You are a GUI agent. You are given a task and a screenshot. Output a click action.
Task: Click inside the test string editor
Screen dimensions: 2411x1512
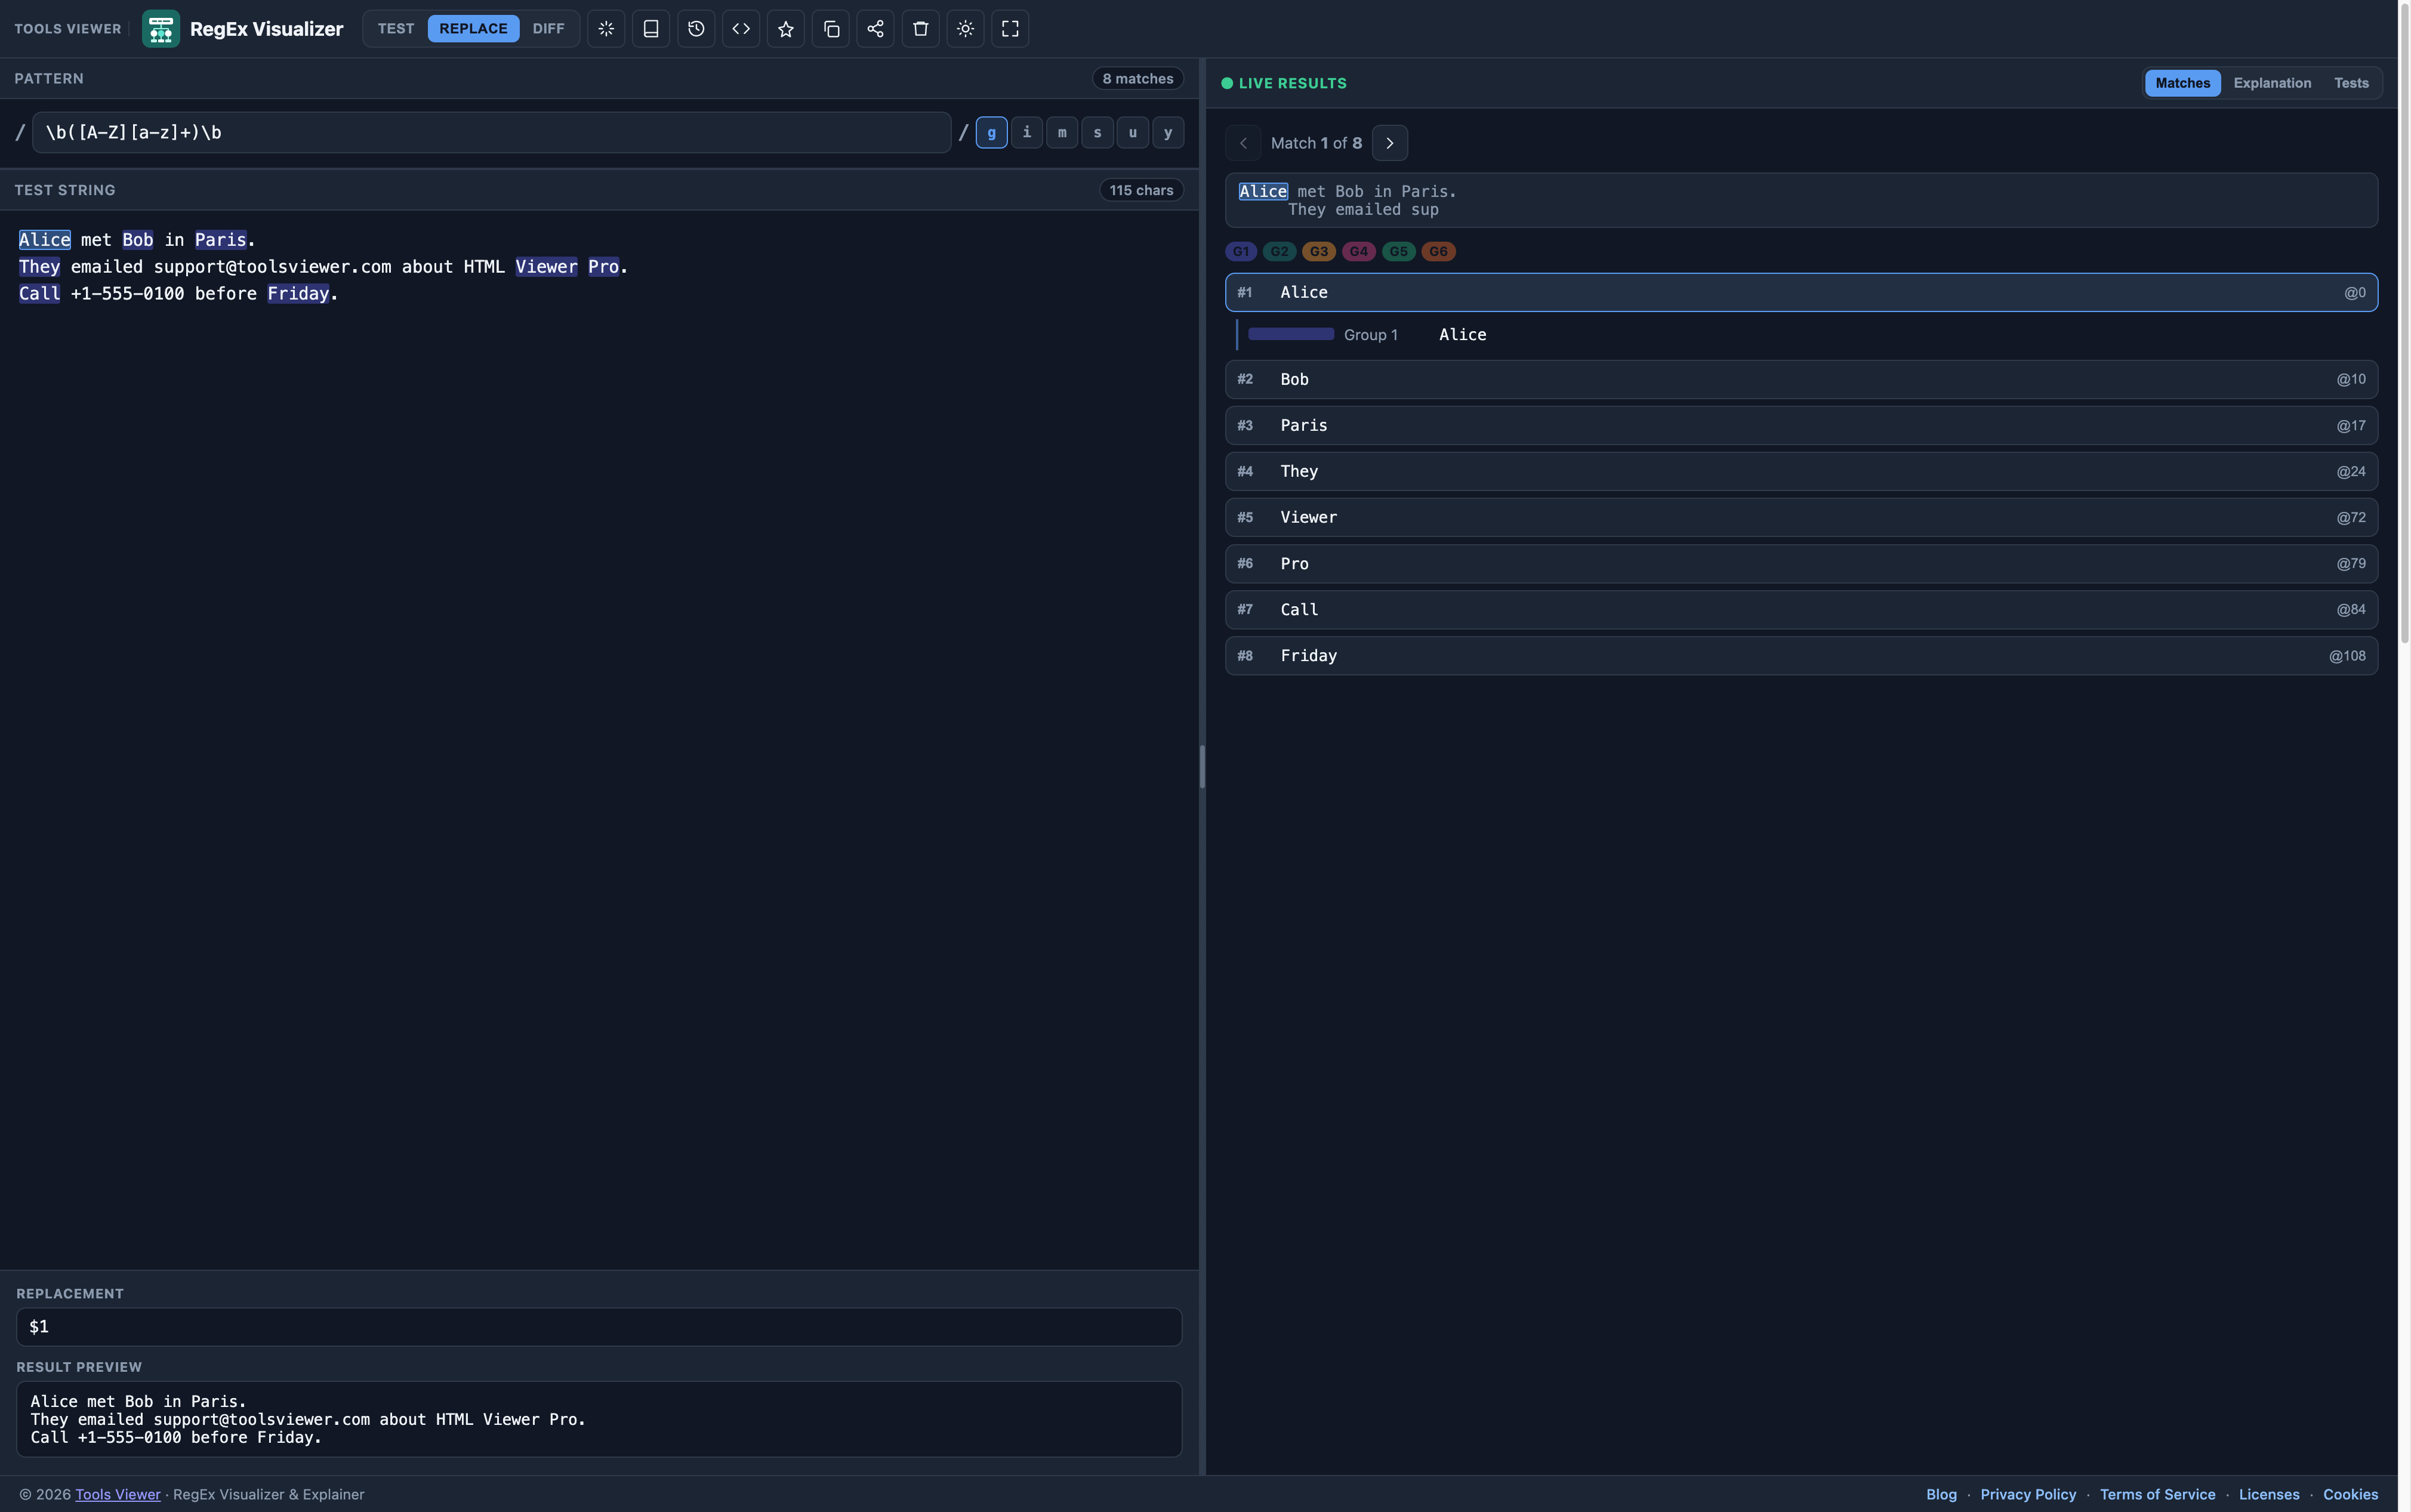(599, 740)
